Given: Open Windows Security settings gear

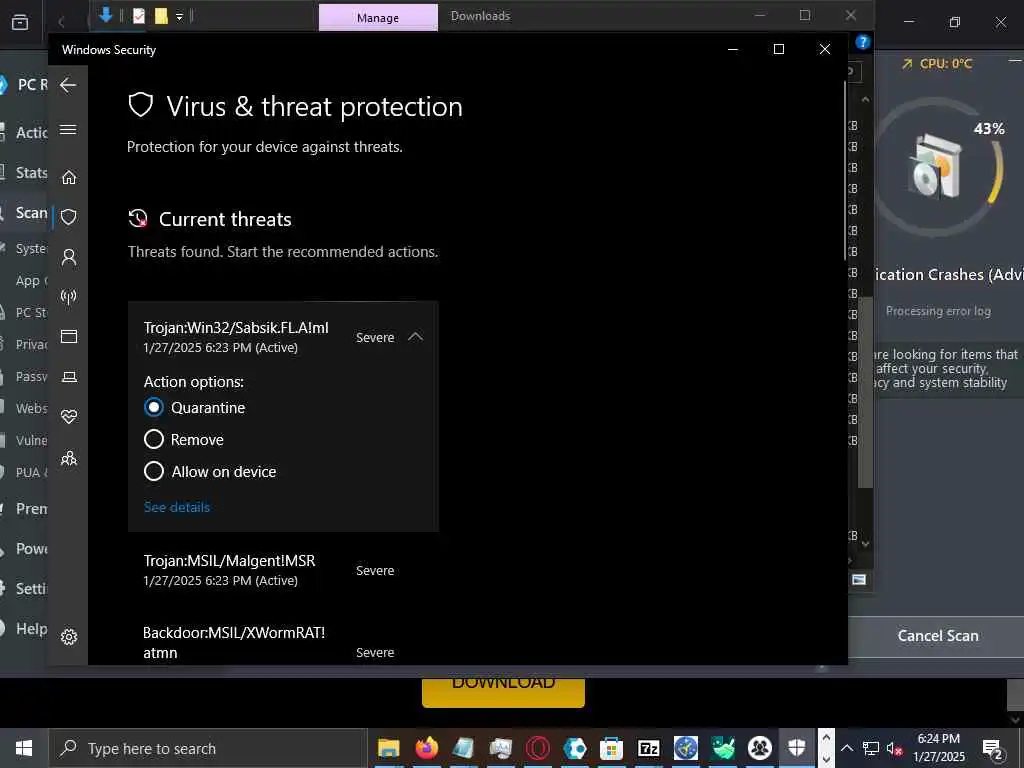Looking at the screenshot, I should [69, 637].
